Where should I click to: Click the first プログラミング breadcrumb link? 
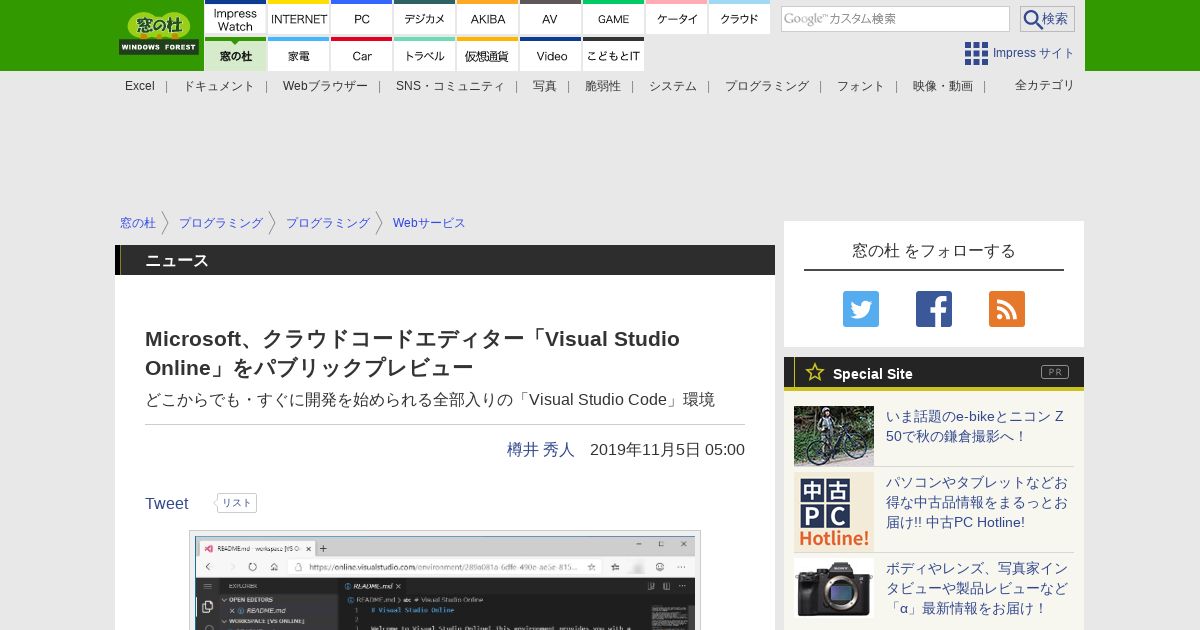[221, 223]
